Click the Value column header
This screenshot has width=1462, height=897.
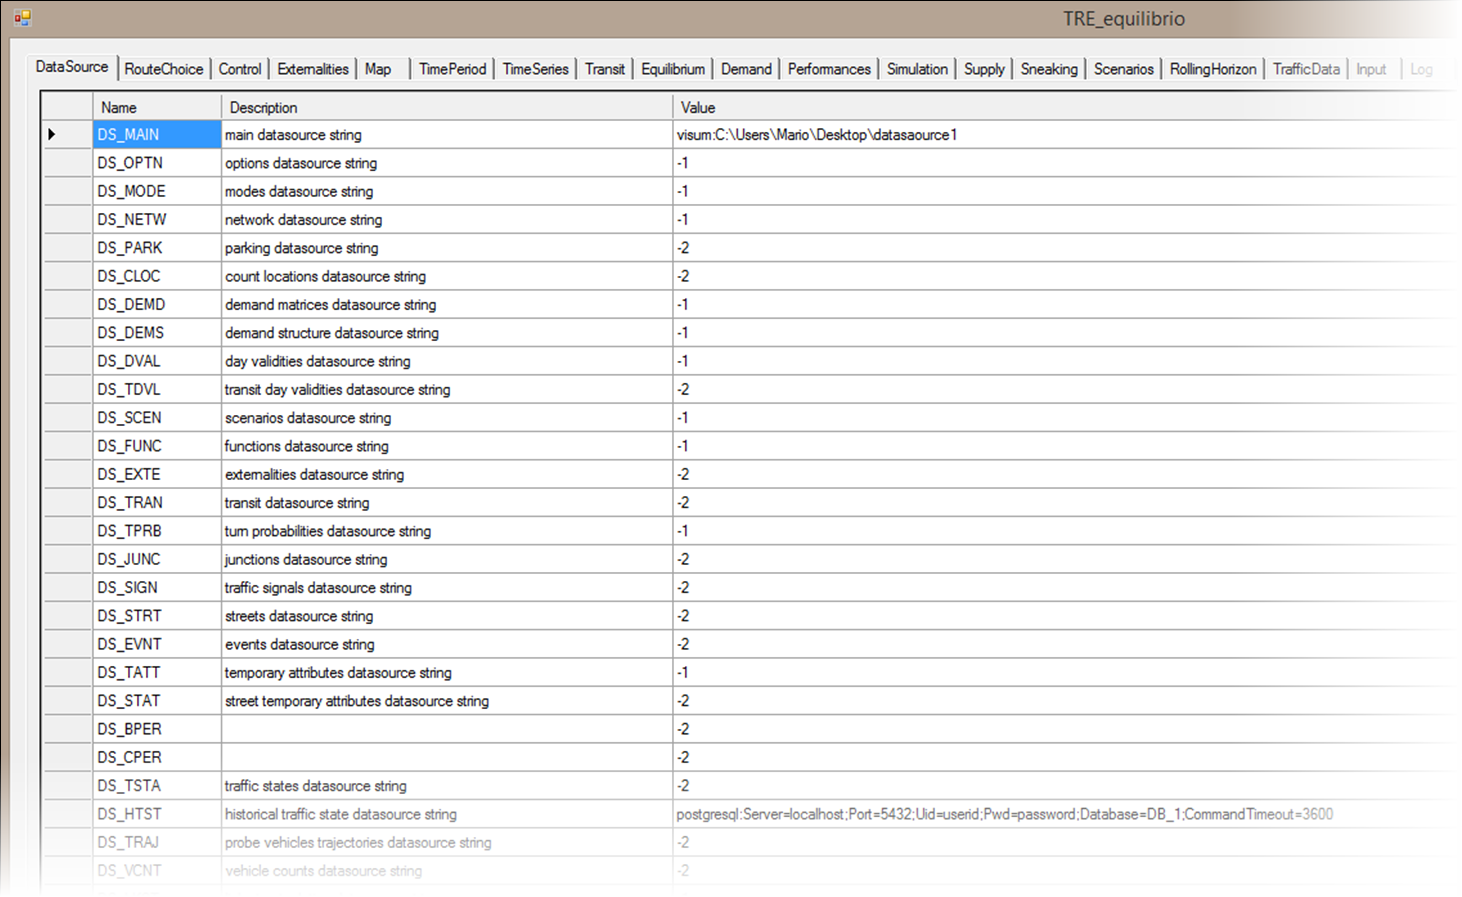(x=1064, y=107)
